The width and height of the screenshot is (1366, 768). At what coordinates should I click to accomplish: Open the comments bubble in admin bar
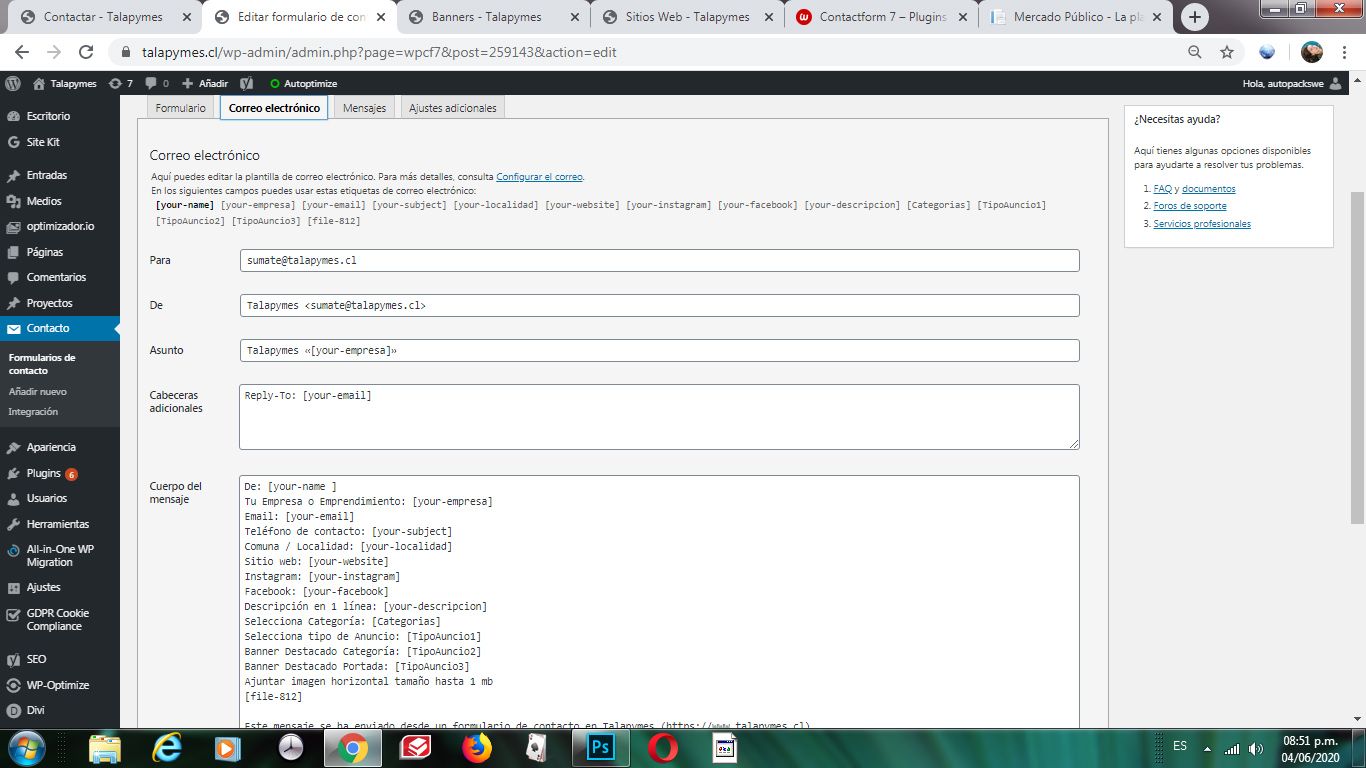point(157,84)
